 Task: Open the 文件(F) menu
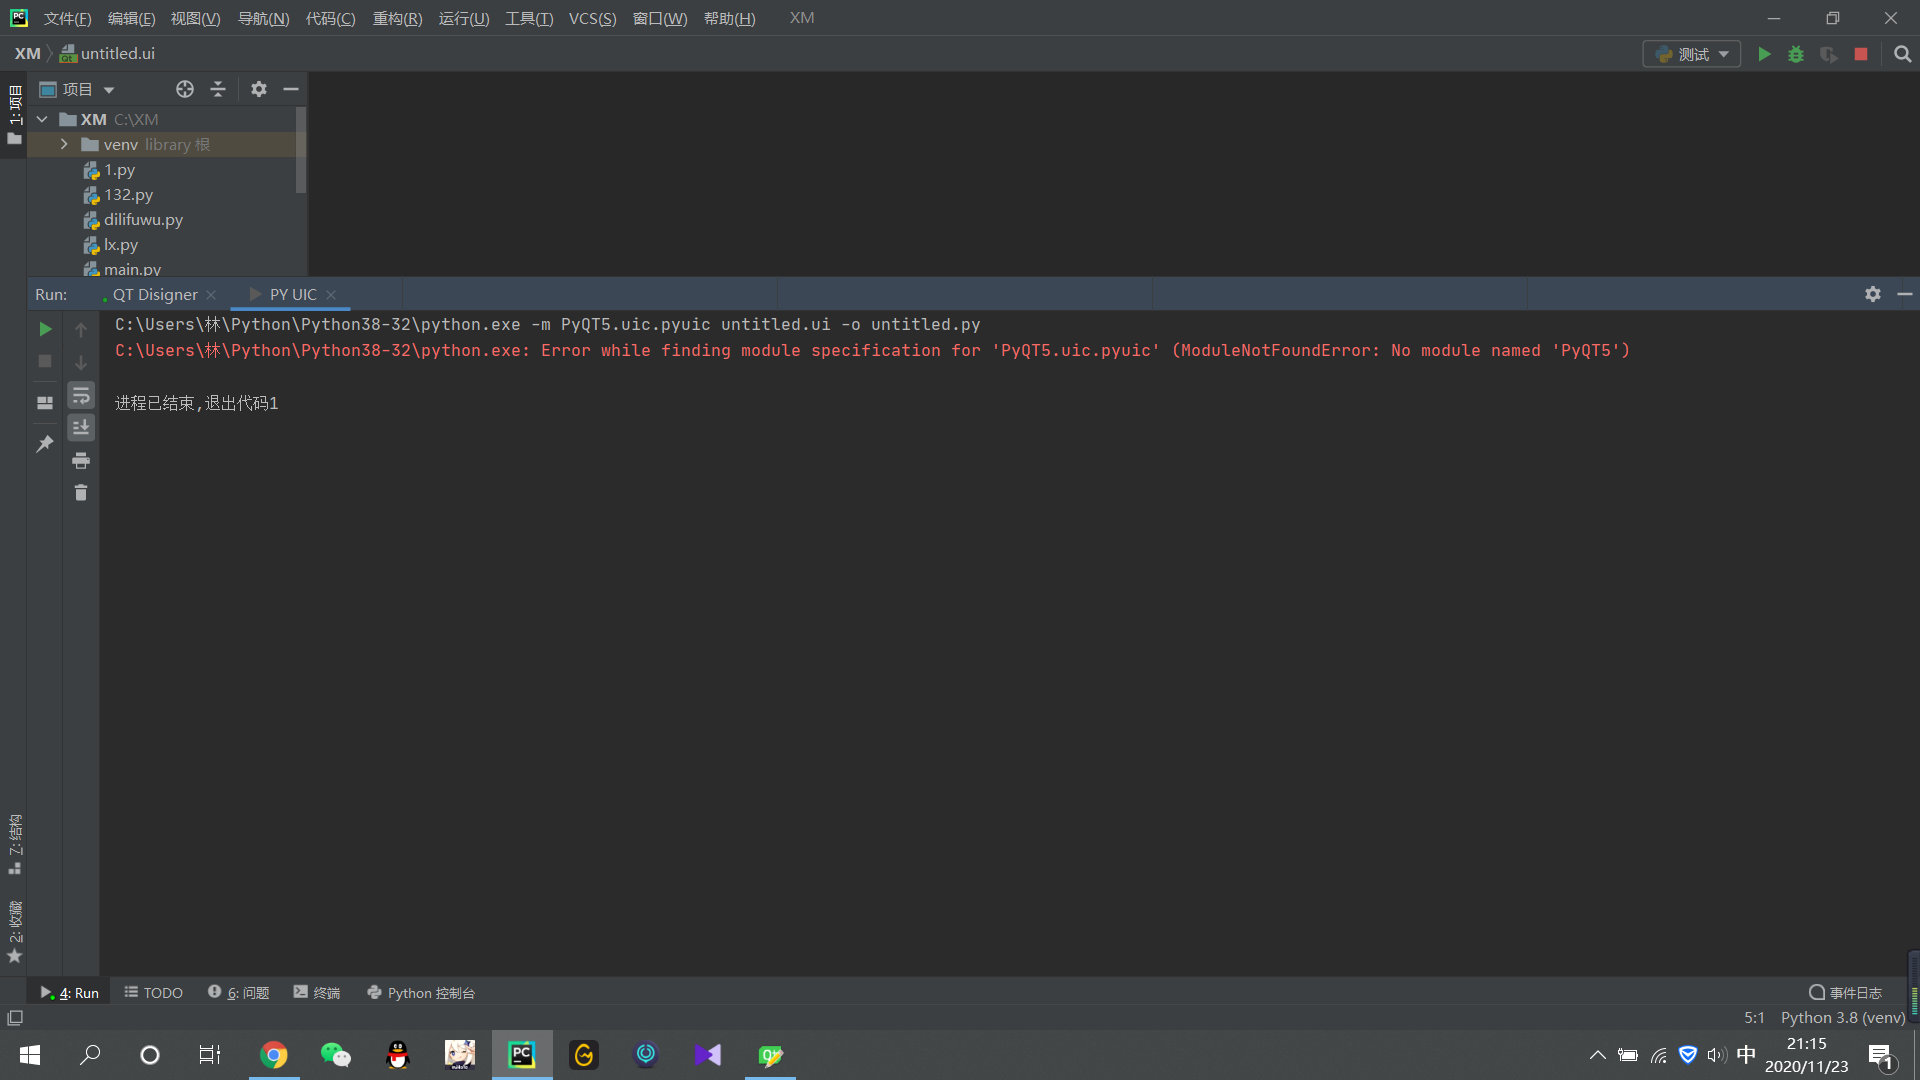coord(67,18)
